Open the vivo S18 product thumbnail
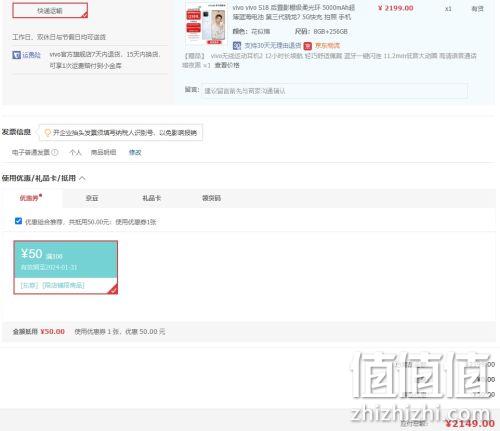The height and width of the screenshot is (431, 500). point(207,24)
